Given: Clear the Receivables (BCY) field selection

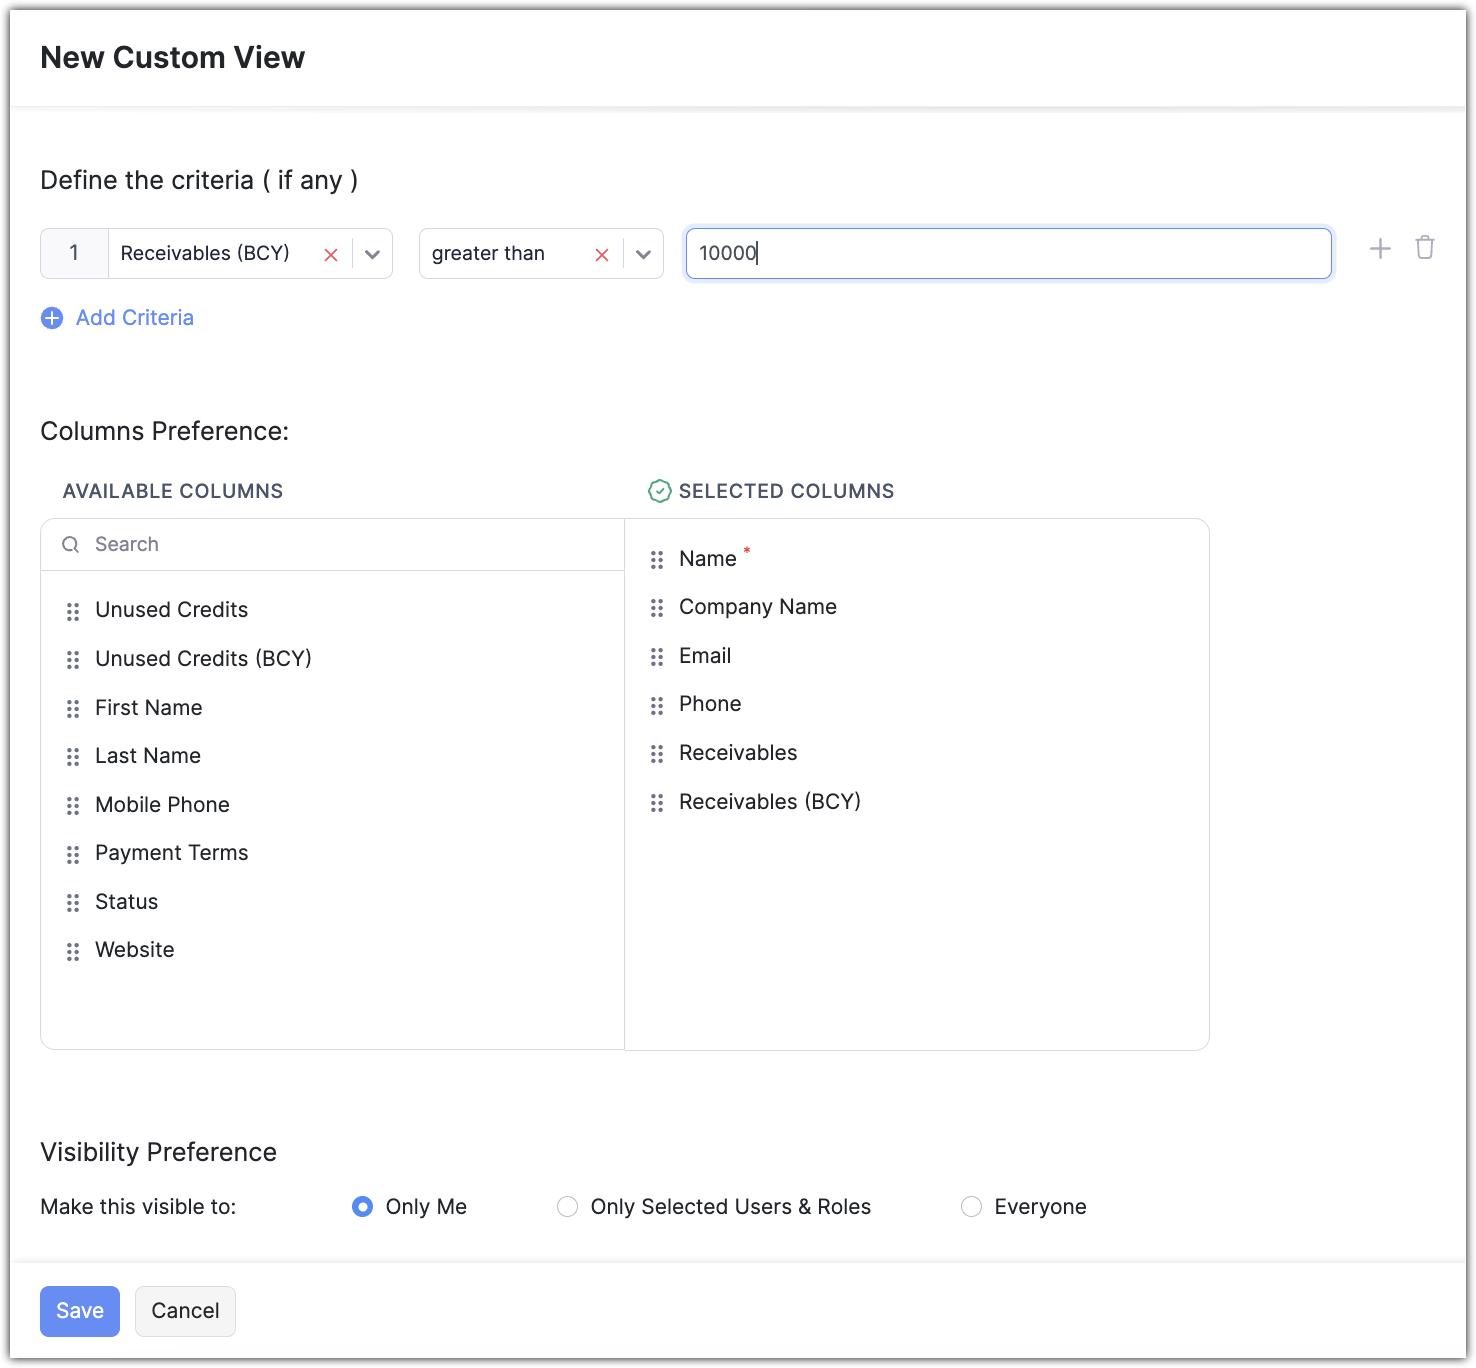Looking at the screenshot, I should 331,255.
